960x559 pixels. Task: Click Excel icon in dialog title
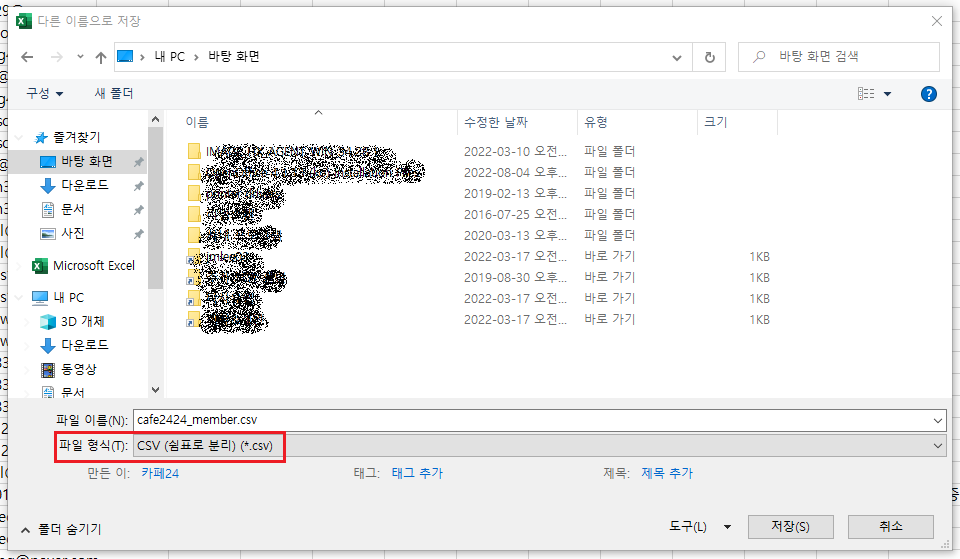24,21
